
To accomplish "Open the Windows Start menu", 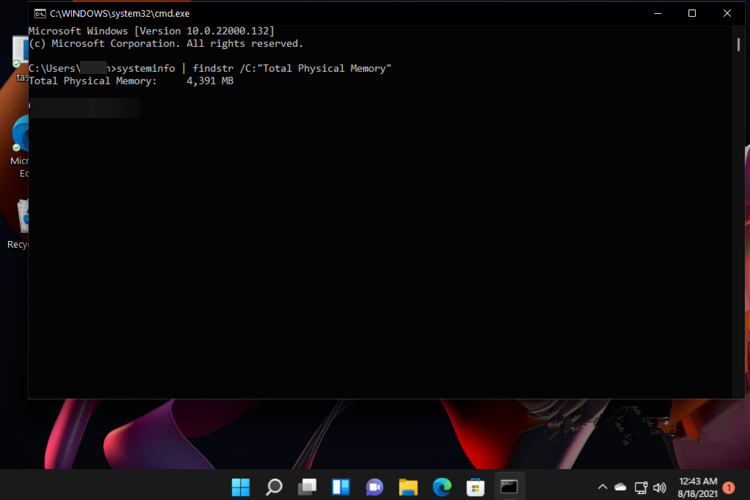I will (240, 487).
